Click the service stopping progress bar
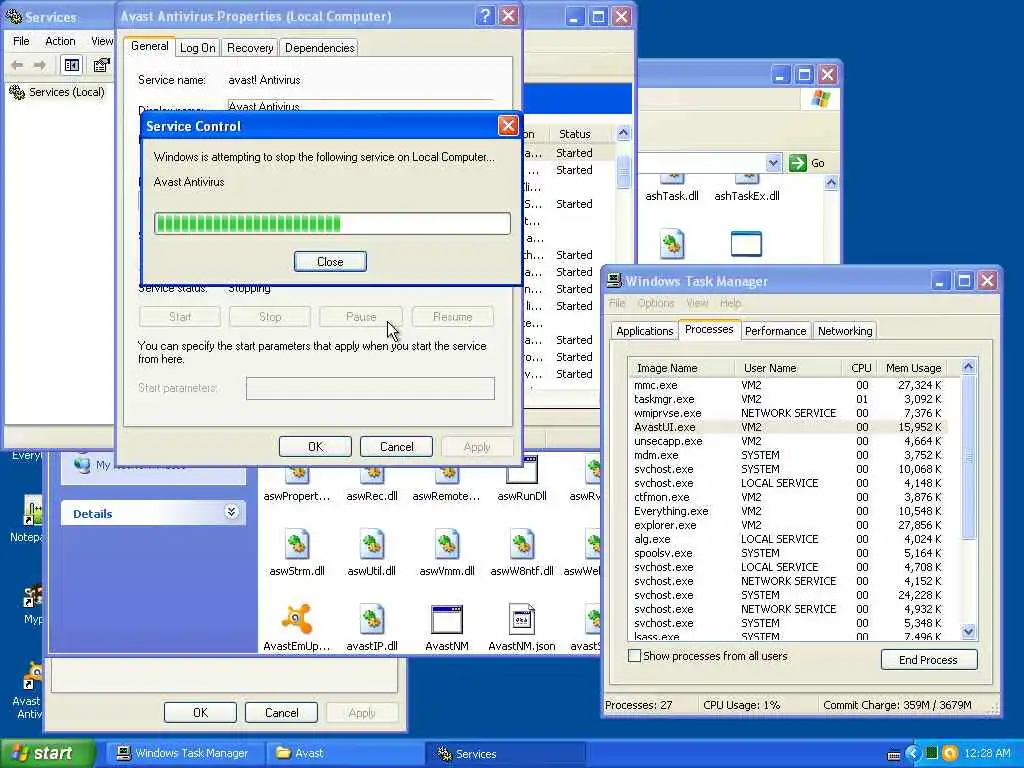 point(332,223)
